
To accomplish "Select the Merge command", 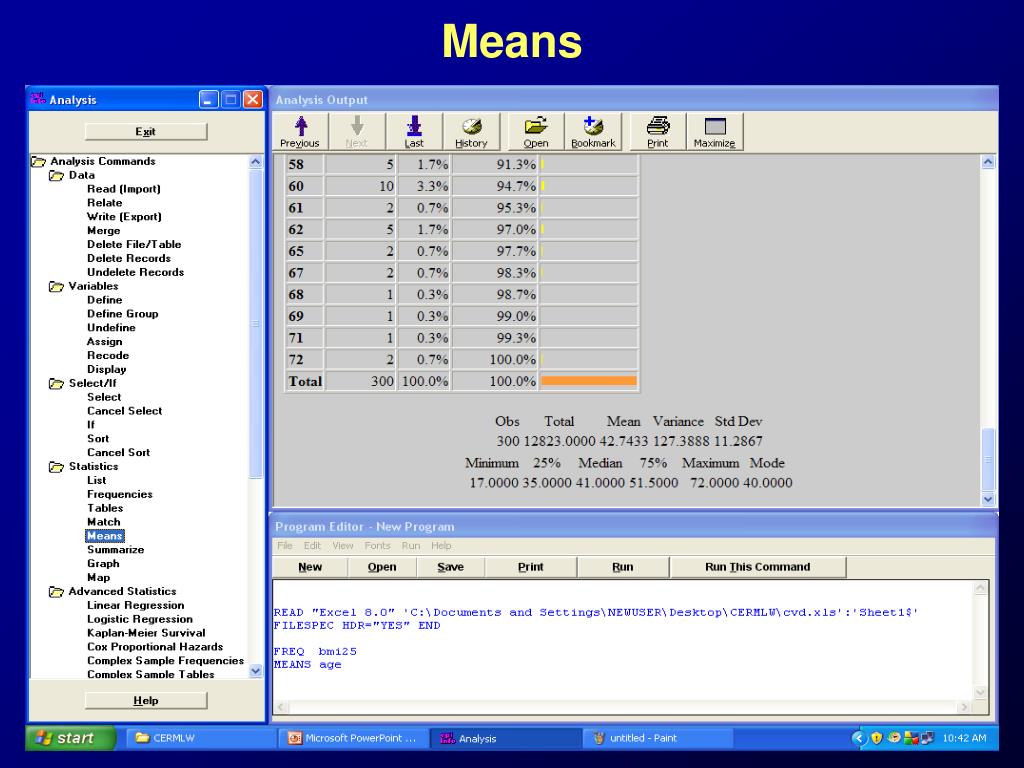I will click(104, 231).
